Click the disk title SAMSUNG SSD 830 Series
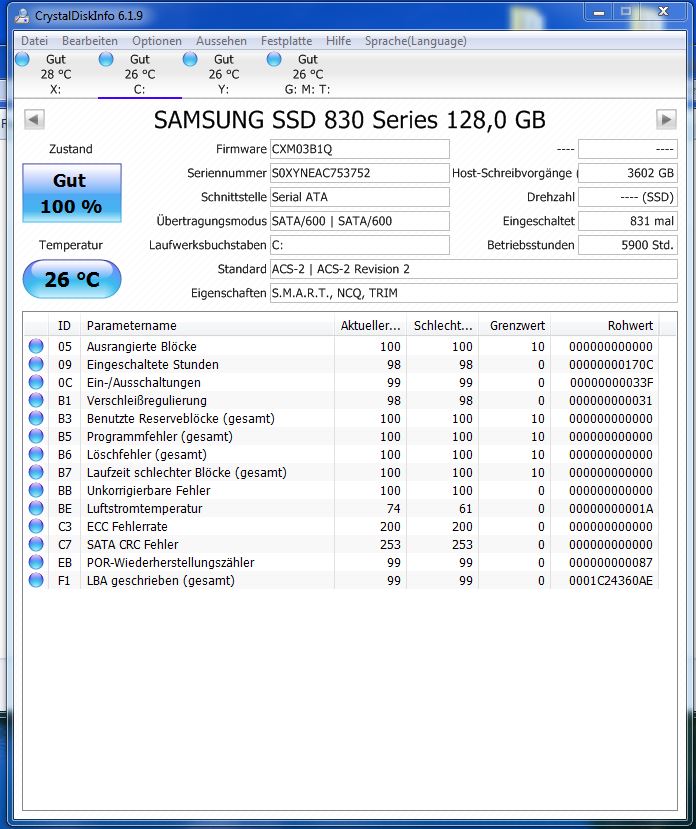Image resolution: width=696 pixels, height=829 pixels. [x=350, y=119]
